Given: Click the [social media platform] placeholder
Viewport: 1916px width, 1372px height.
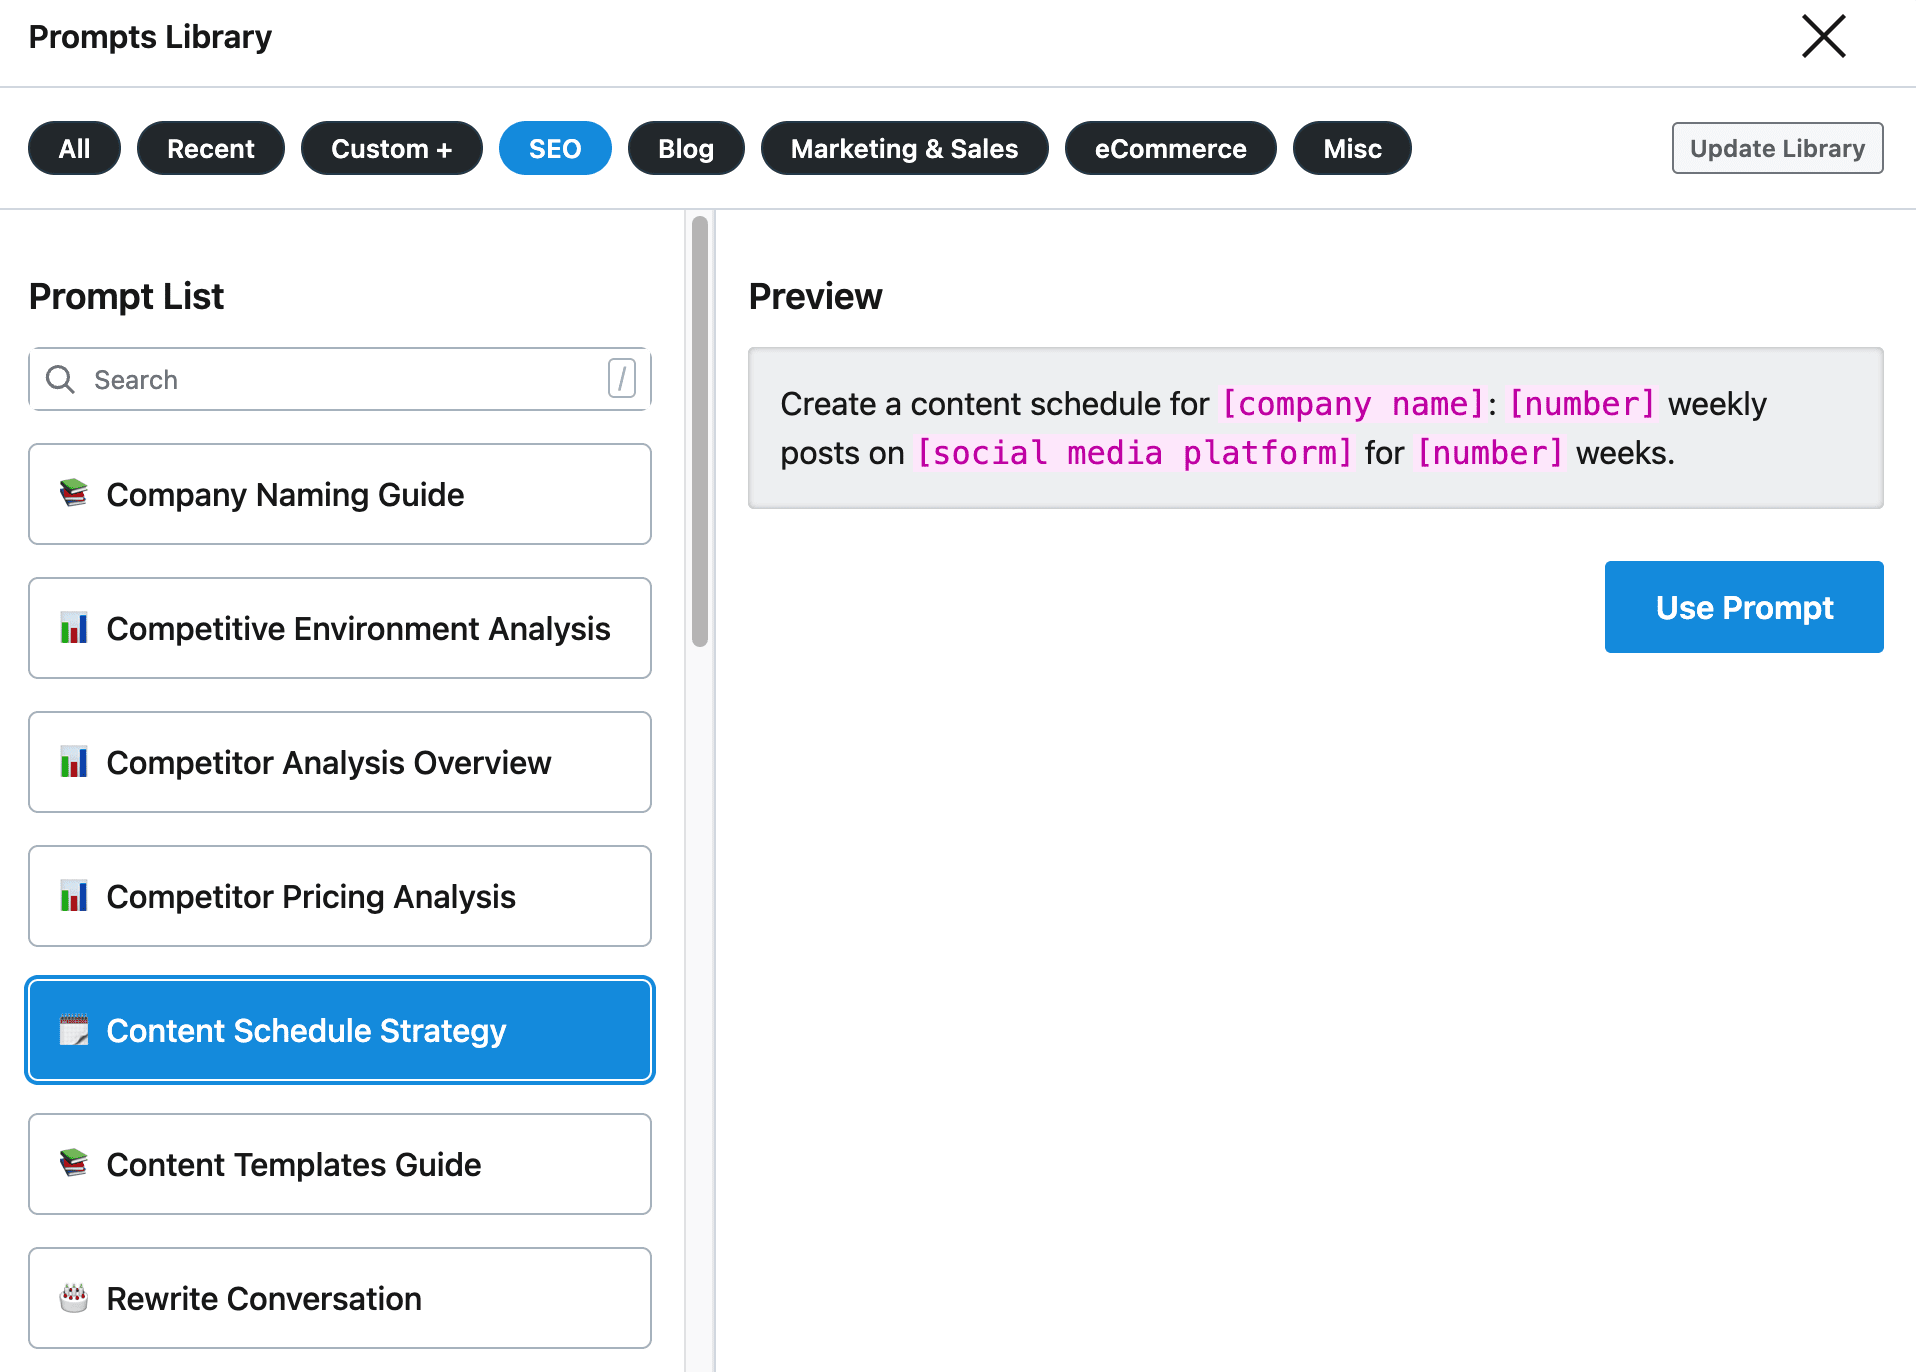Looking at the screenshot, I should pyautogui.click(x=1134, y=453).
